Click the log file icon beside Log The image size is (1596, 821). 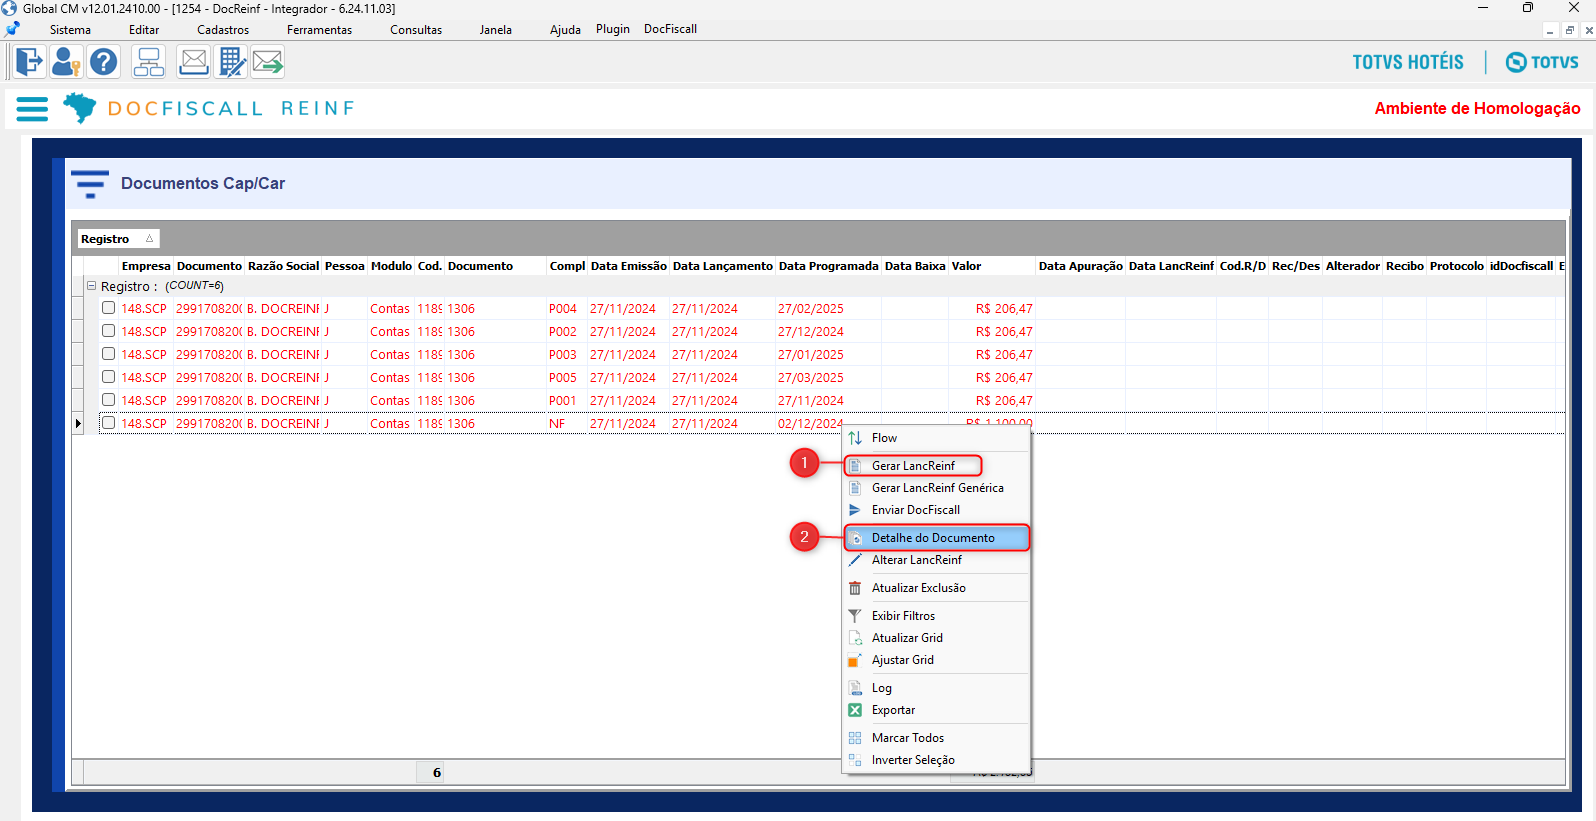click(855, 688)
